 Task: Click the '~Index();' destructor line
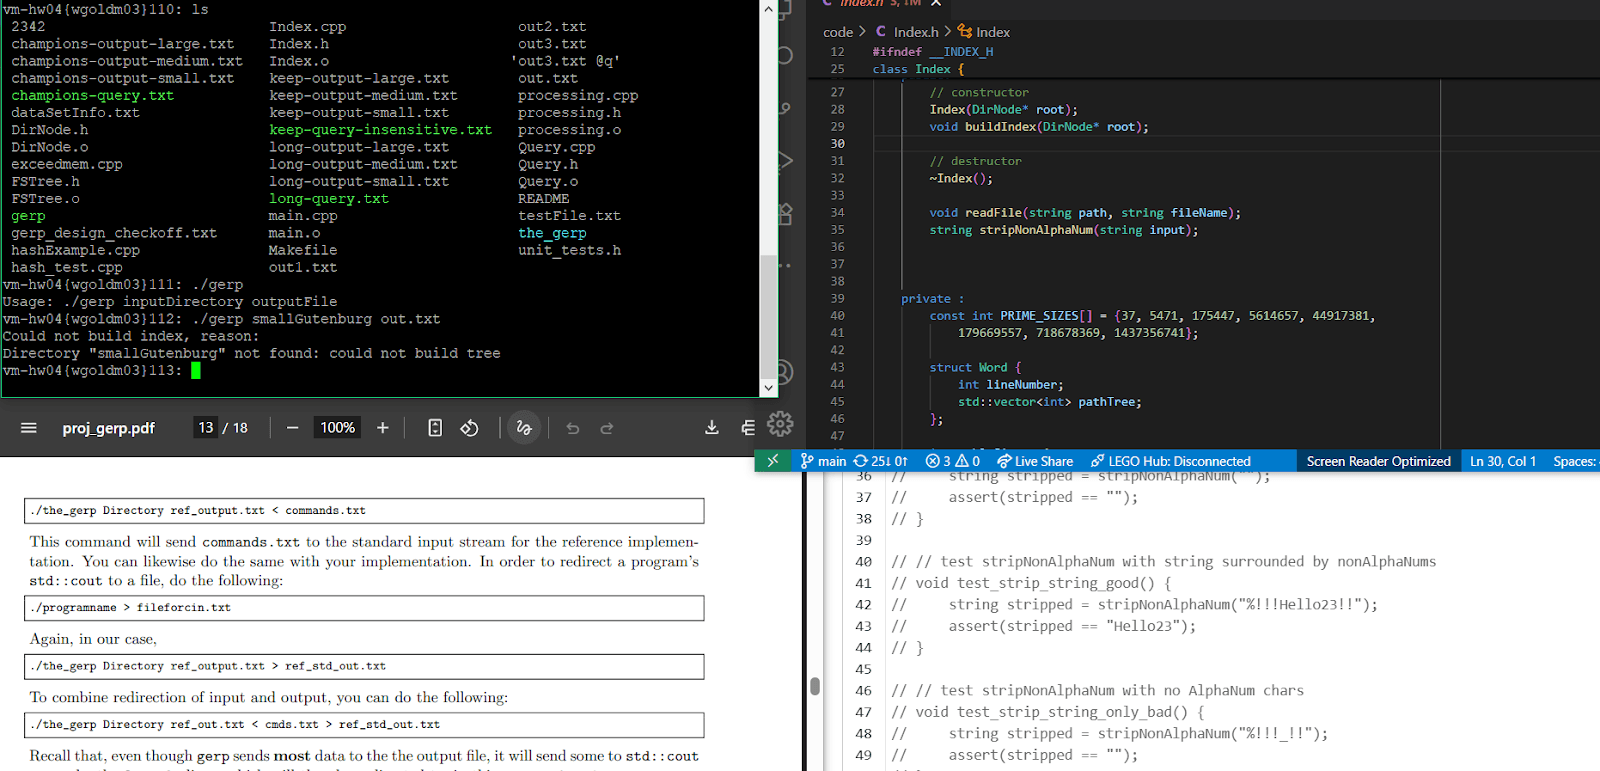(x=961, y=179)
